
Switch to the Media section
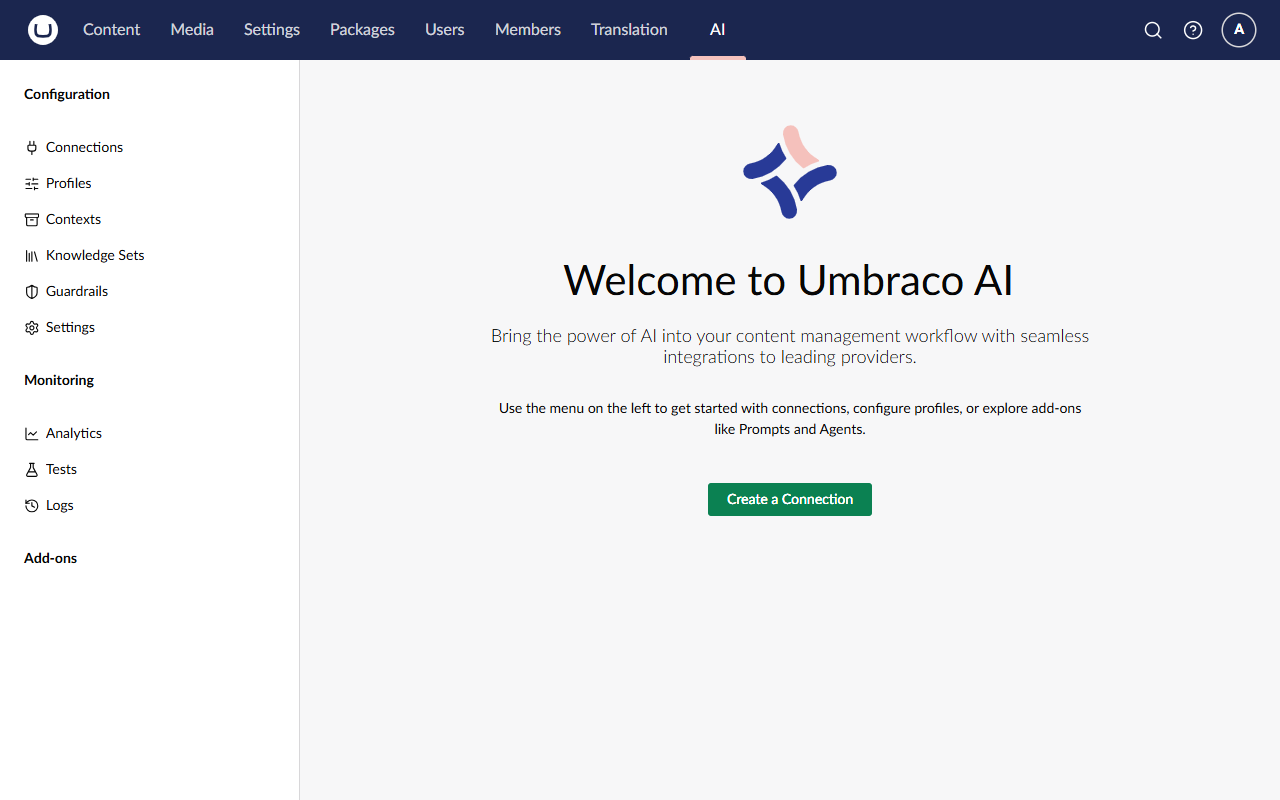pos(192,30)
